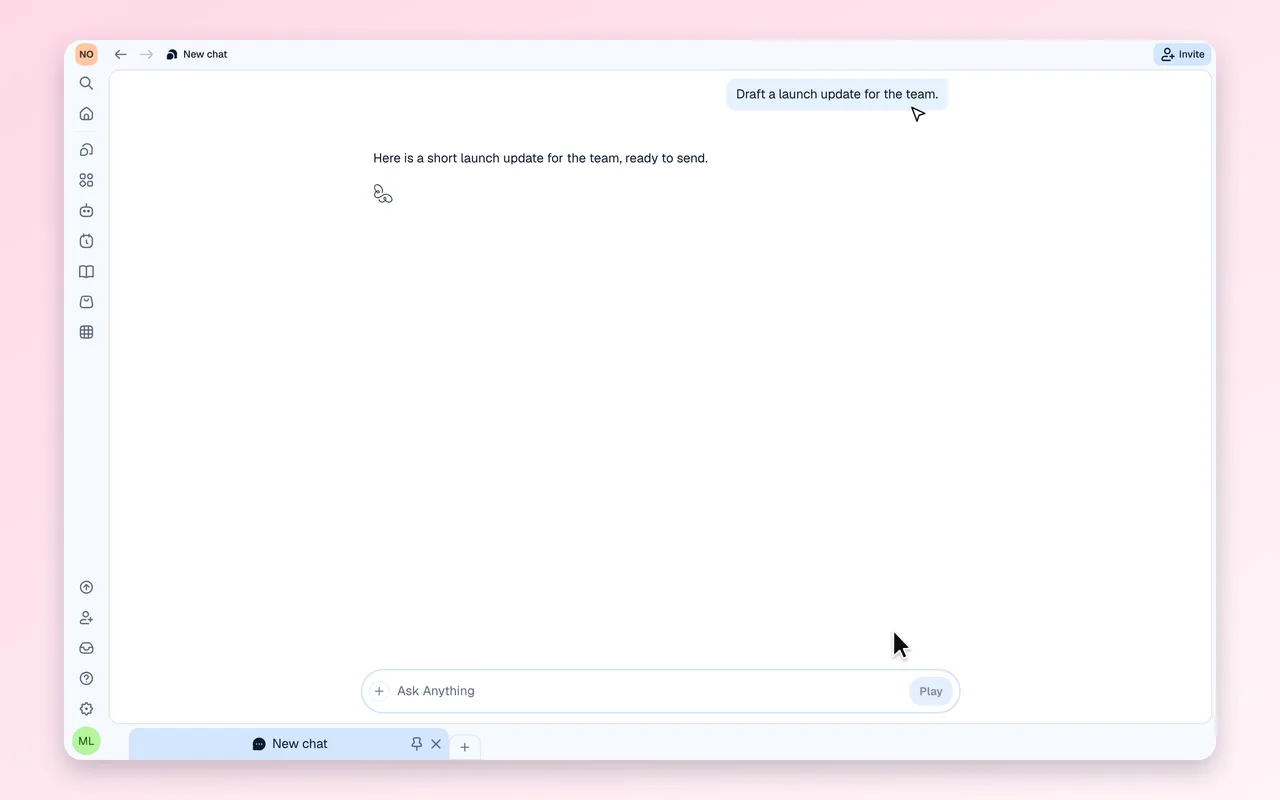Viewport: 1280px width, 800px height.
Task: Open the robot agents icon
Action: click(86, 211)
